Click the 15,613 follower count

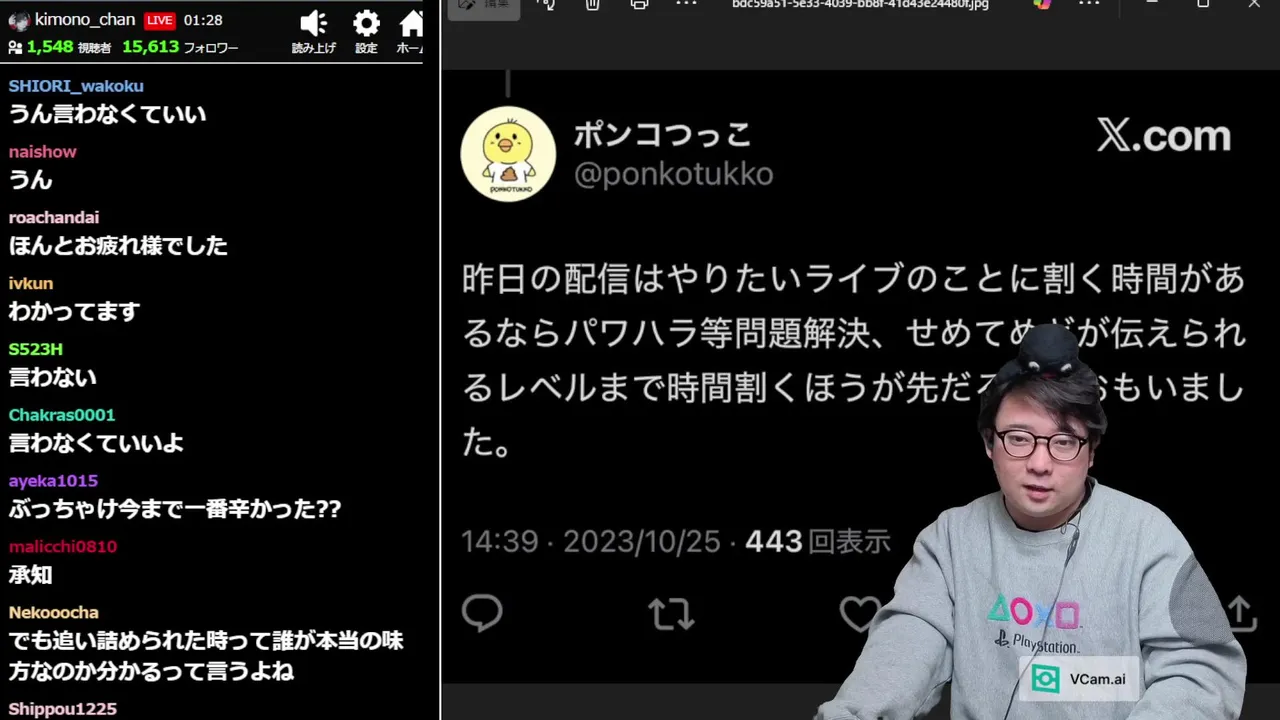(150, 47)
